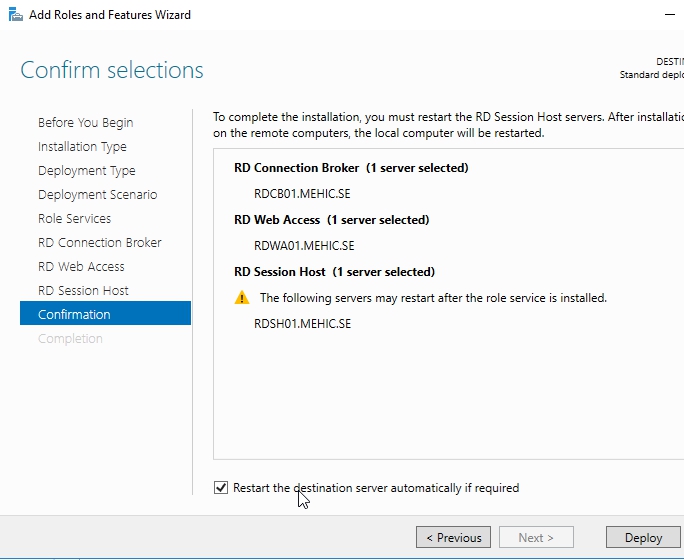This screenshot has width=684, height=560.
Task: Click the wizard icon in title bar
Action: click(15, 15)
